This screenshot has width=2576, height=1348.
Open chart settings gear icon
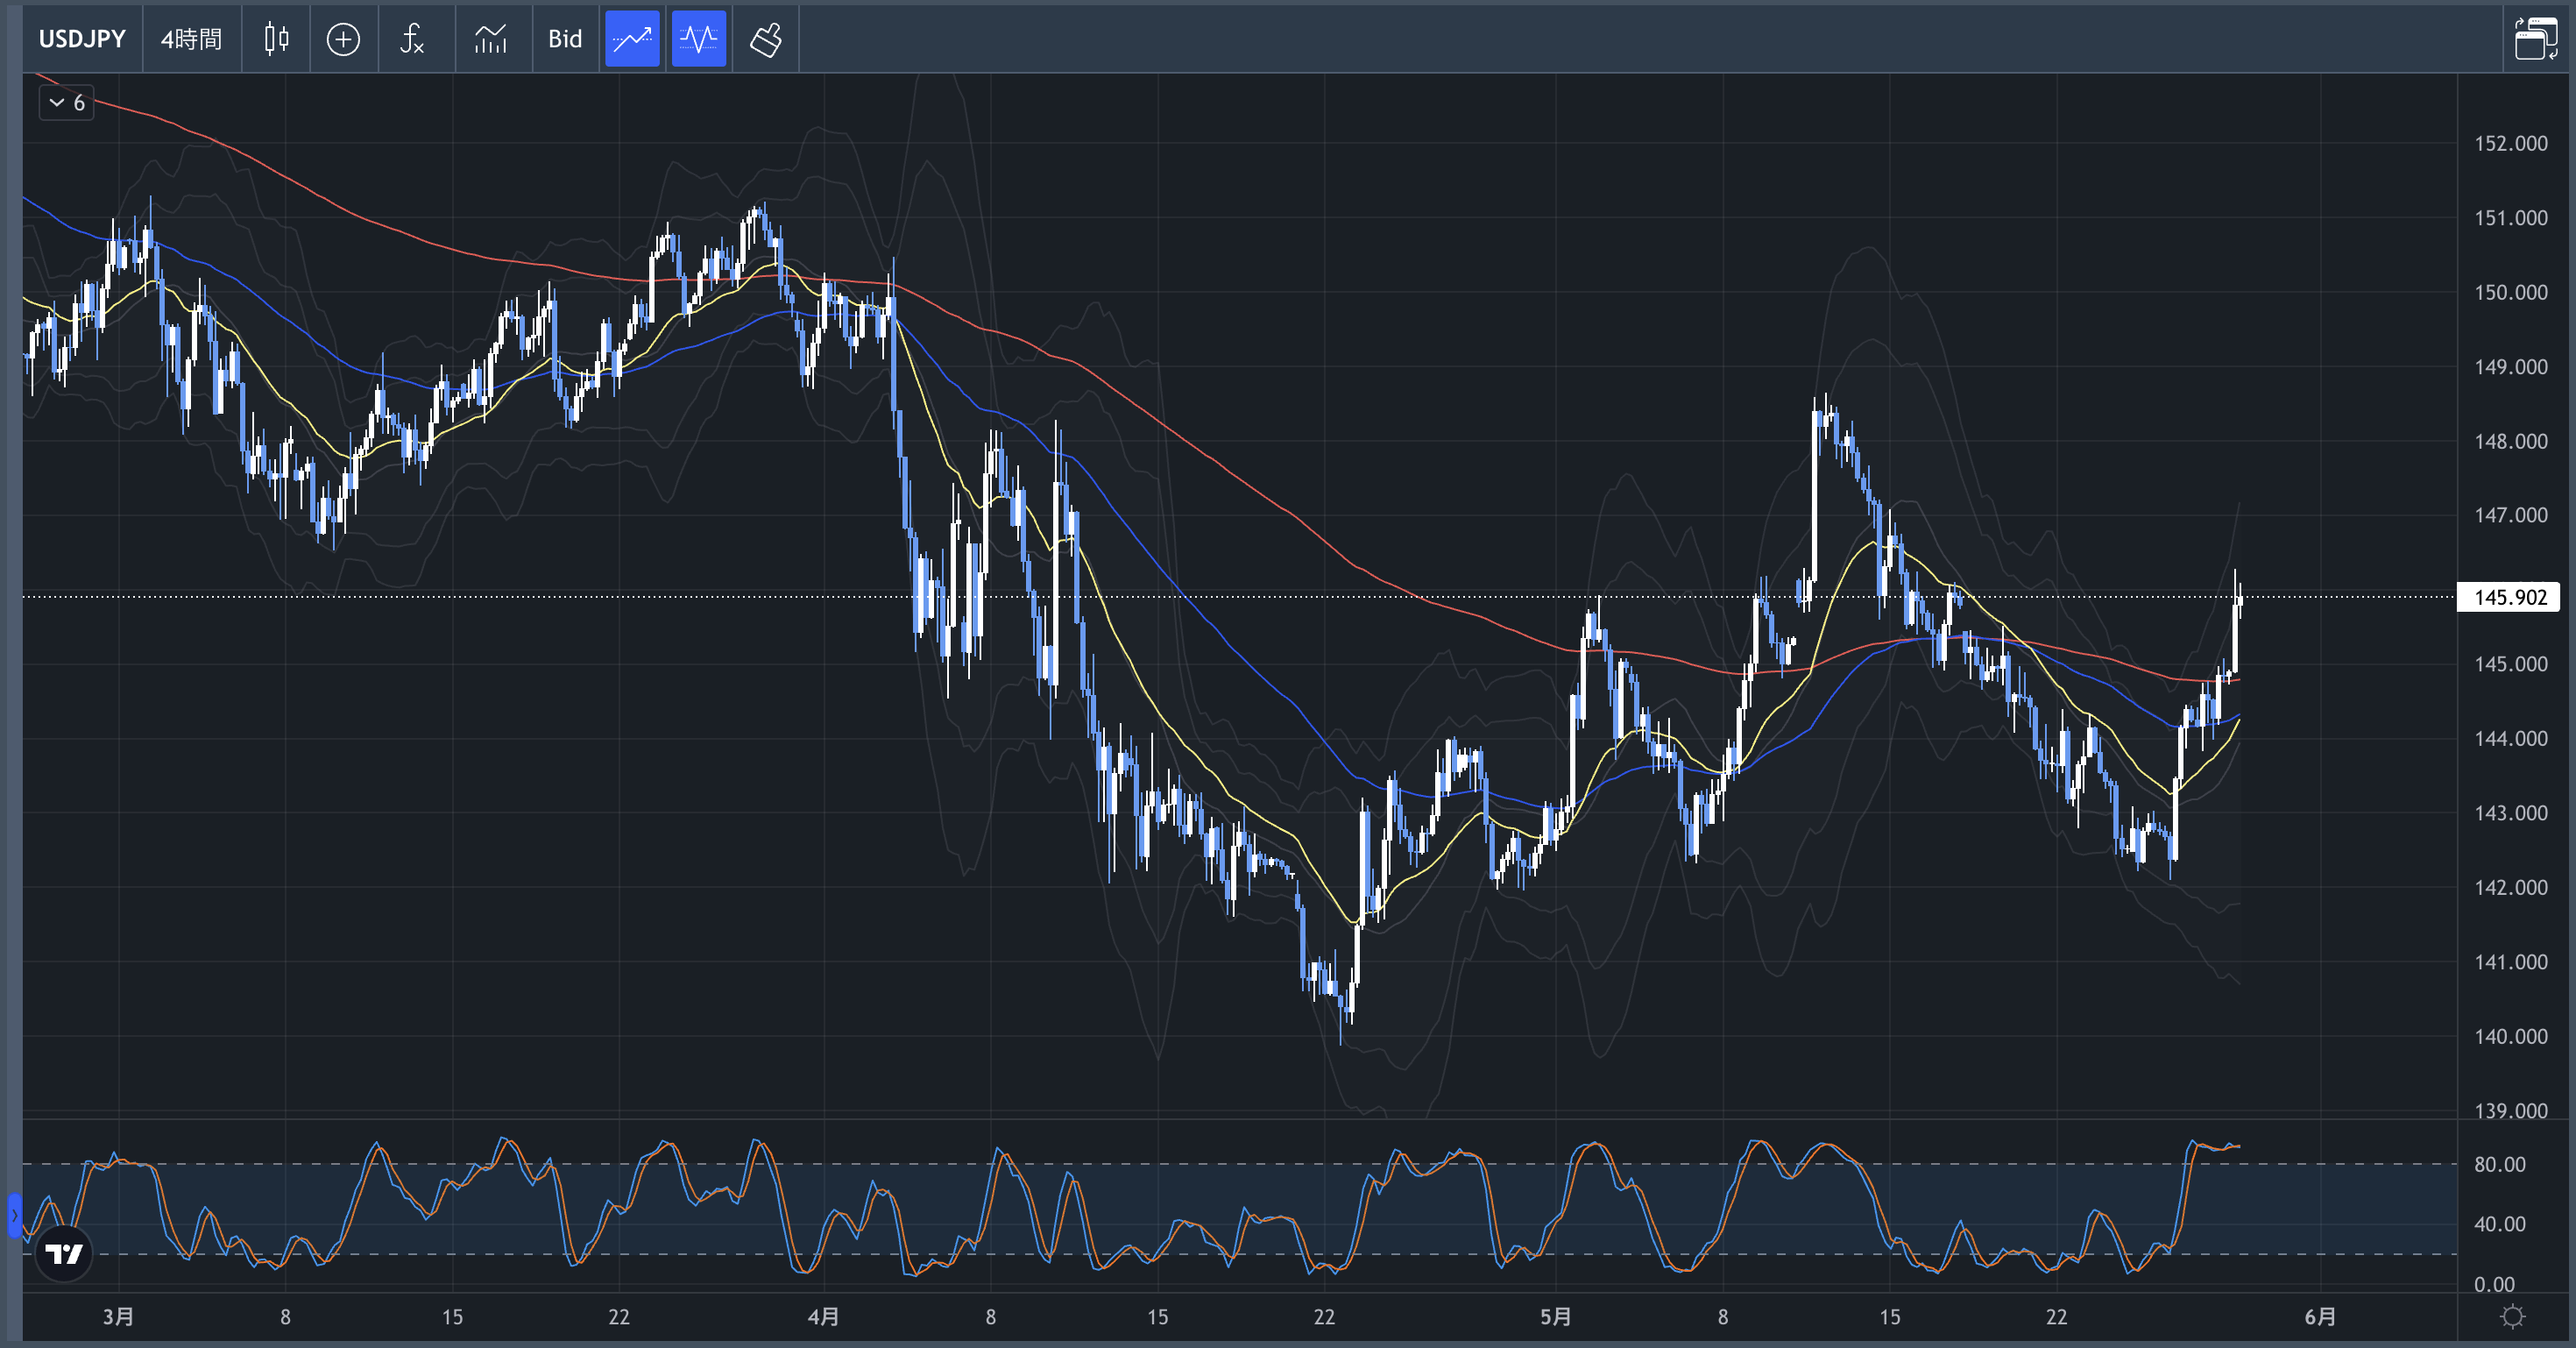2512,1317
